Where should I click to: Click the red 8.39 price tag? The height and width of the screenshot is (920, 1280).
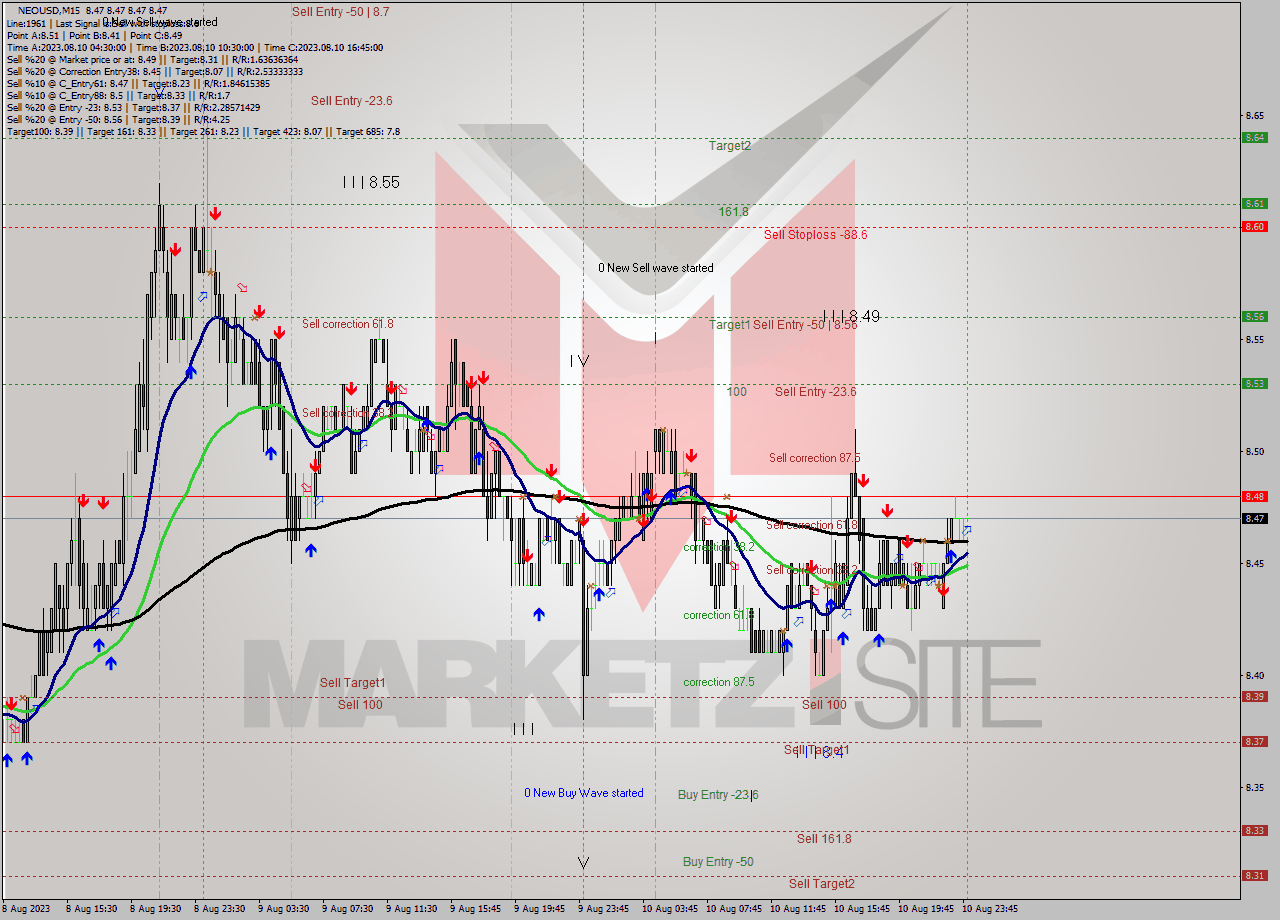pyautogui.click(x=1254, y=697)
